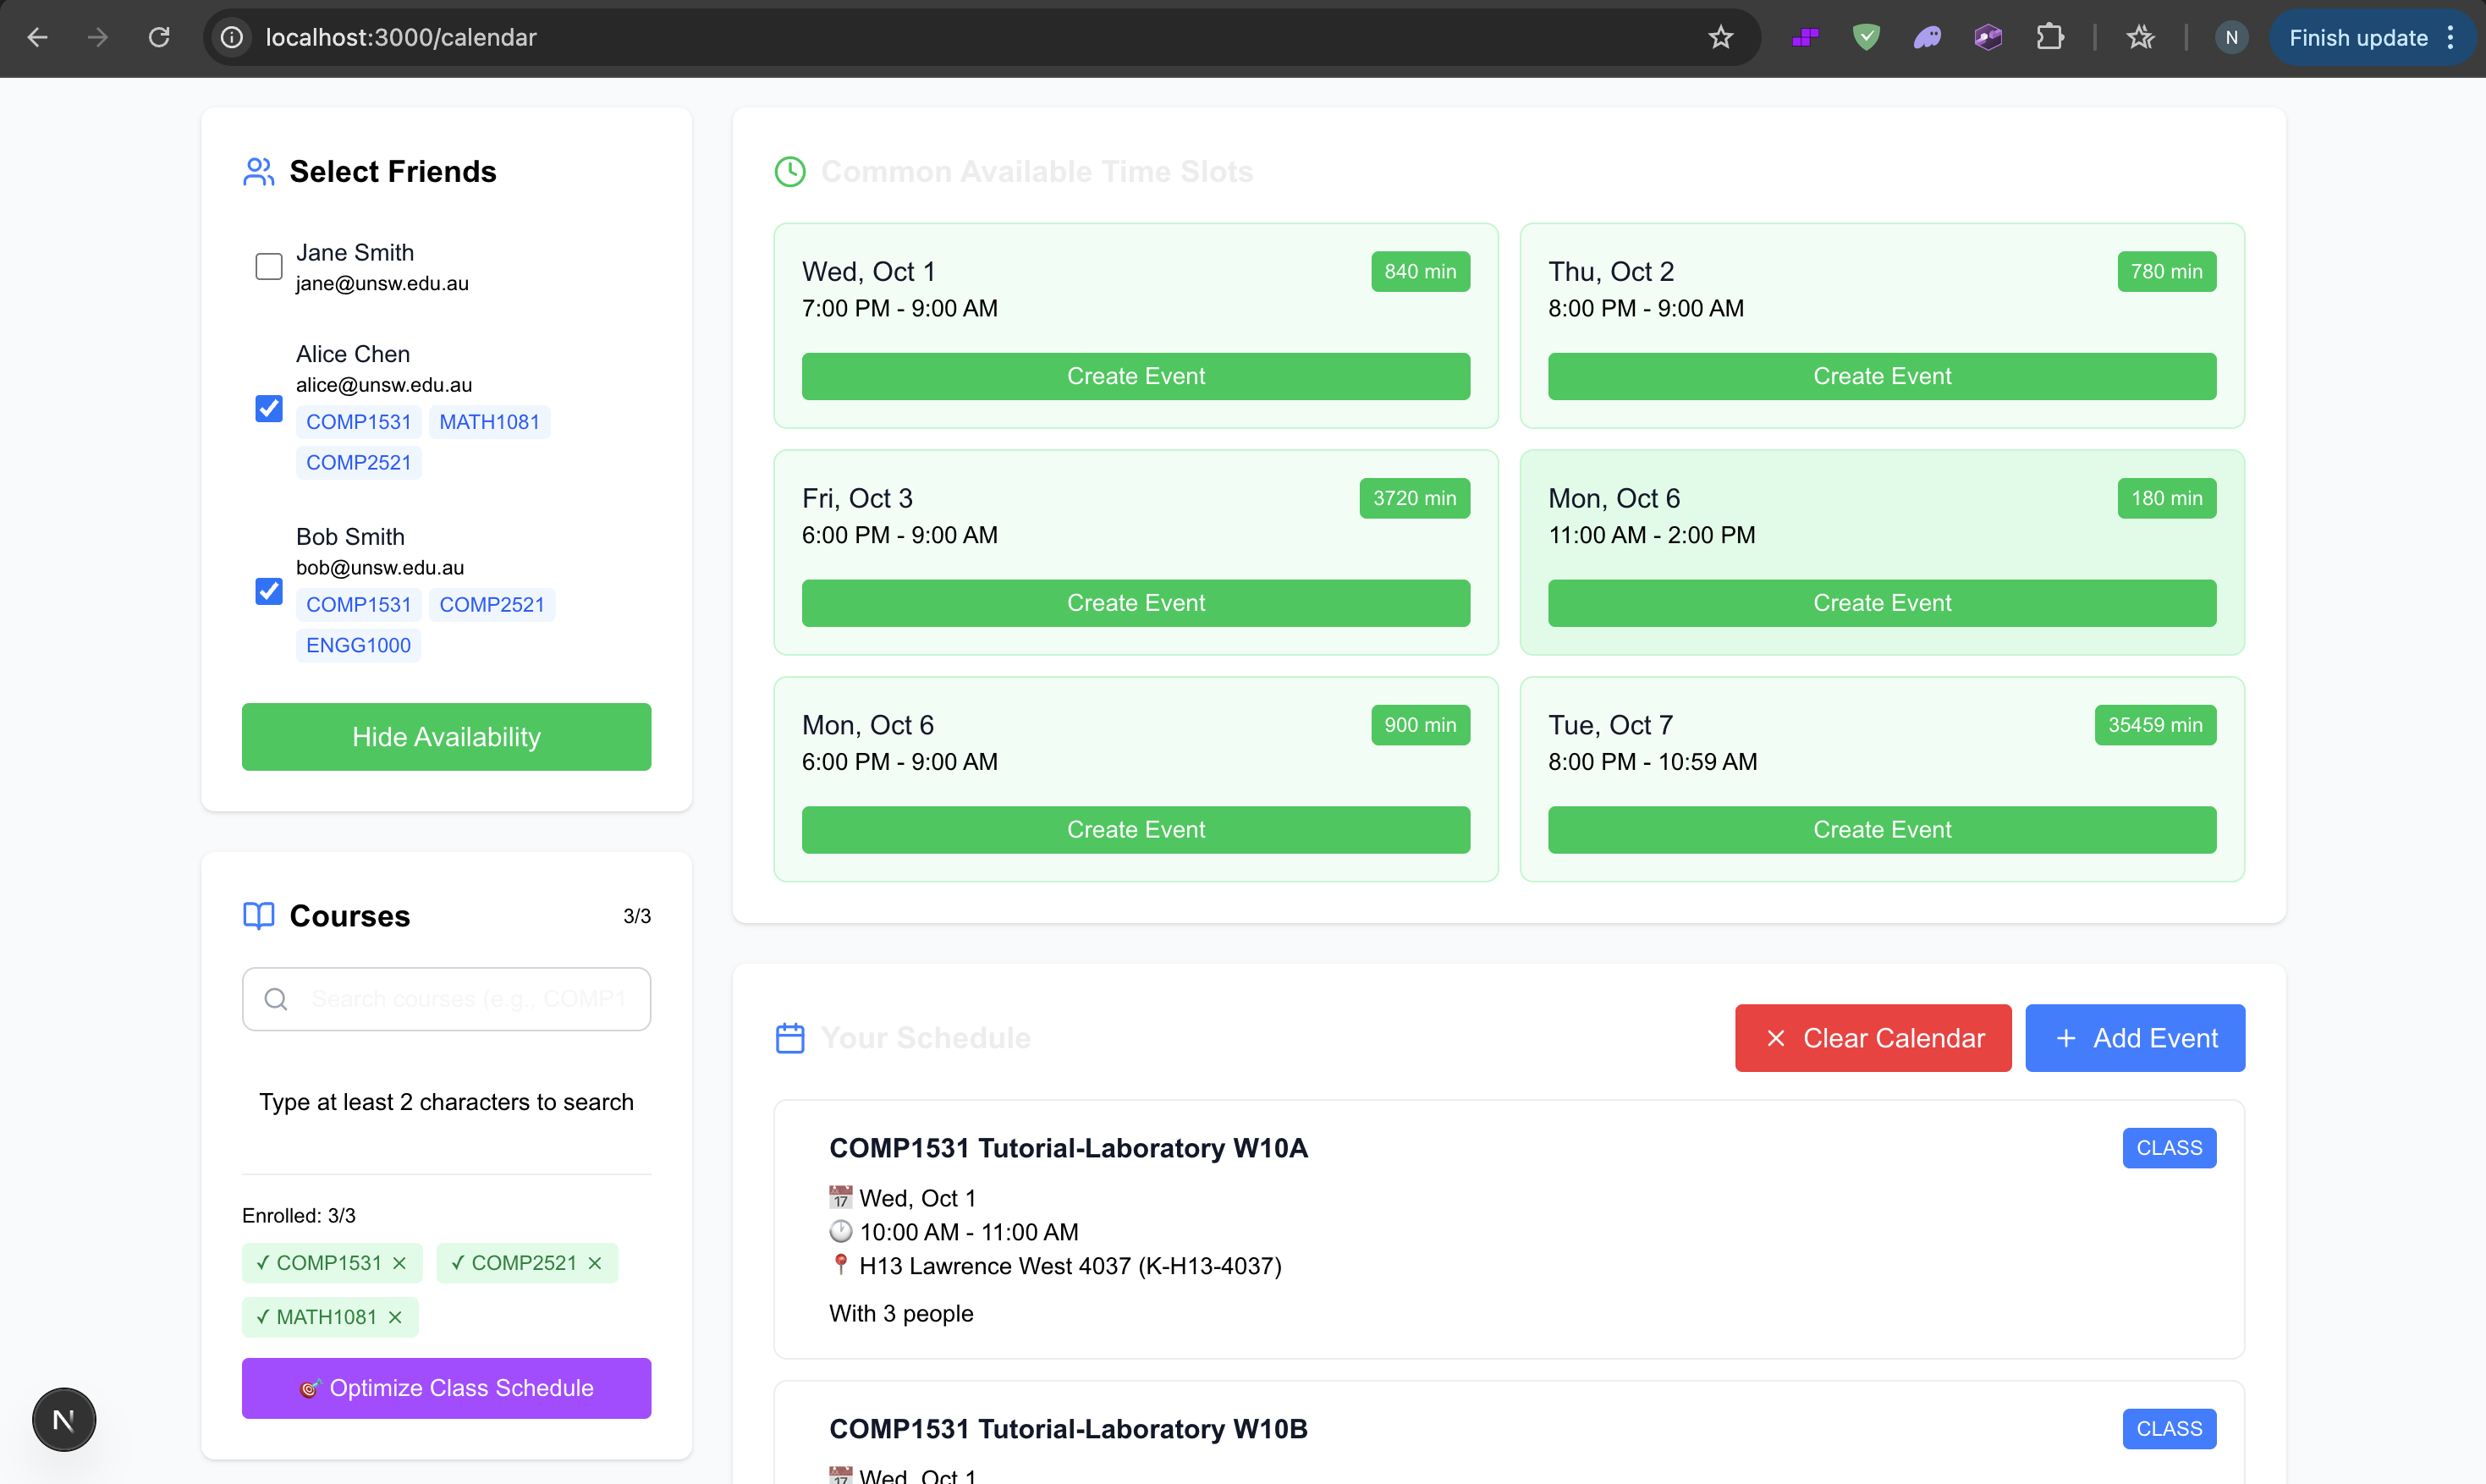
Task: Deselect Bob Smith checkbox
Action: [x=269, y=591]
